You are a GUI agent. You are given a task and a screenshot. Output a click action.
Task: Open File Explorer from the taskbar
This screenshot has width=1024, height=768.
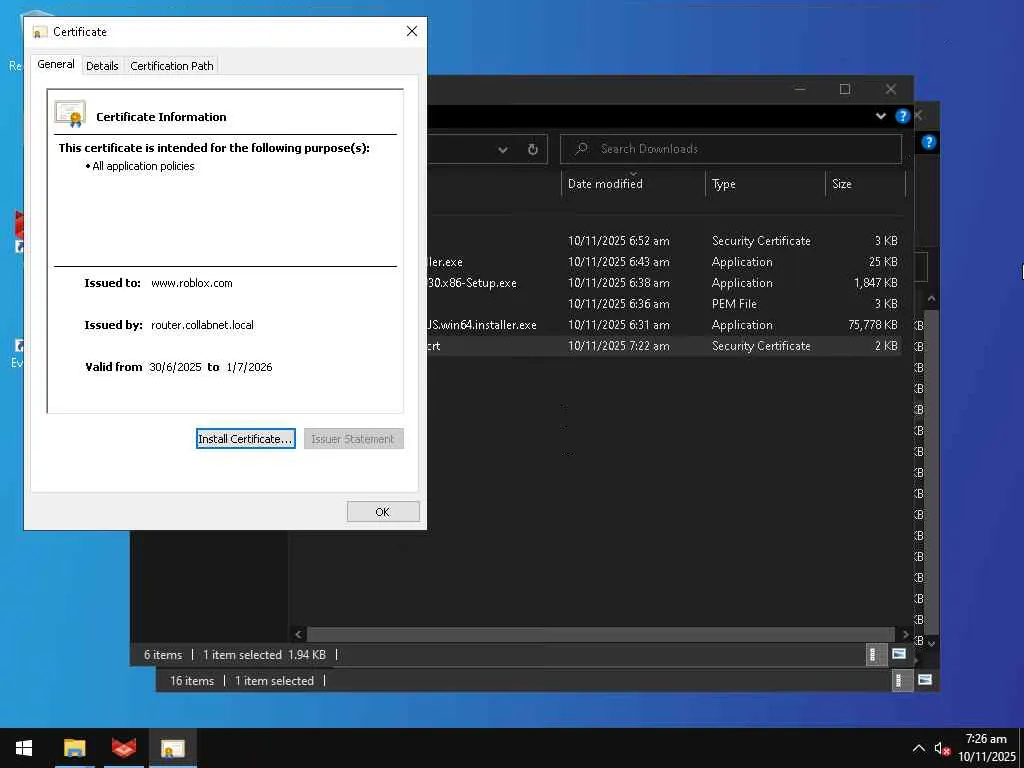coord(74,748)
